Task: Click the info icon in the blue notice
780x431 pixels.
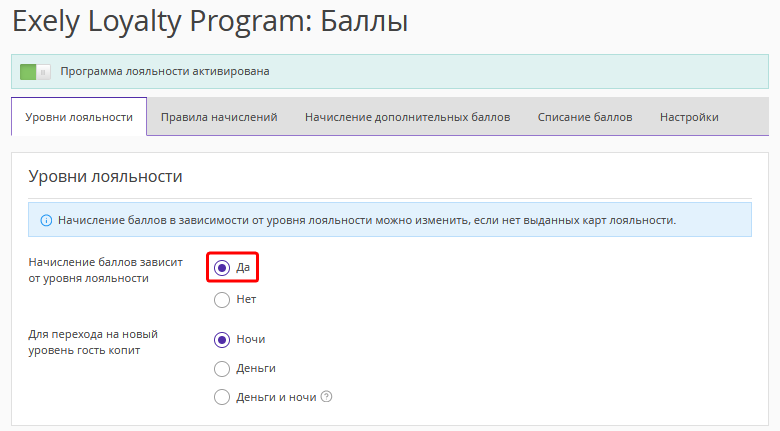Action: (x=46, y=220)
